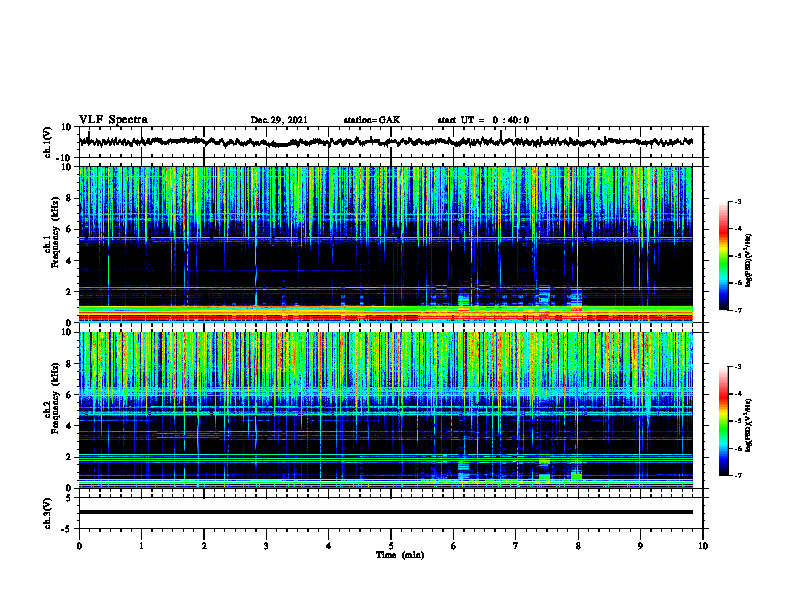792x612 pixels.
Task: Select the "Dec. 29, 2021" date text
Action: pos(279,120)
